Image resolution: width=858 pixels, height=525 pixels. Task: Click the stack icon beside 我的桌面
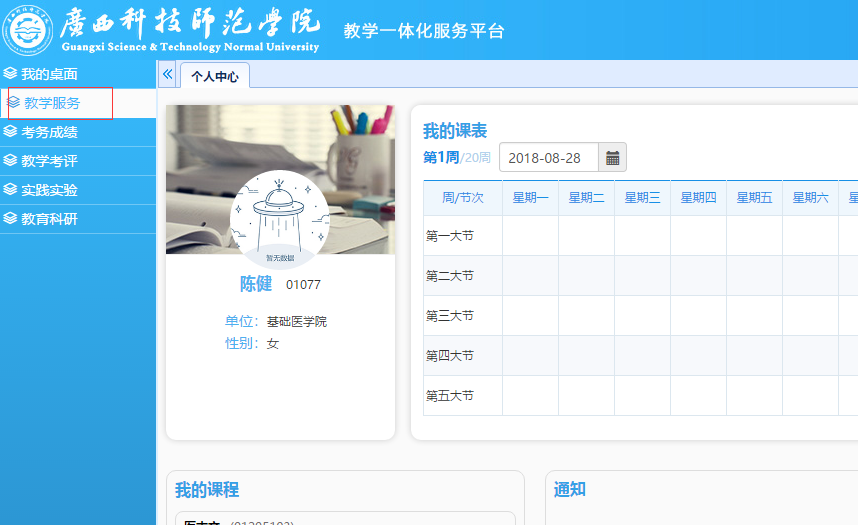point(10,74)
